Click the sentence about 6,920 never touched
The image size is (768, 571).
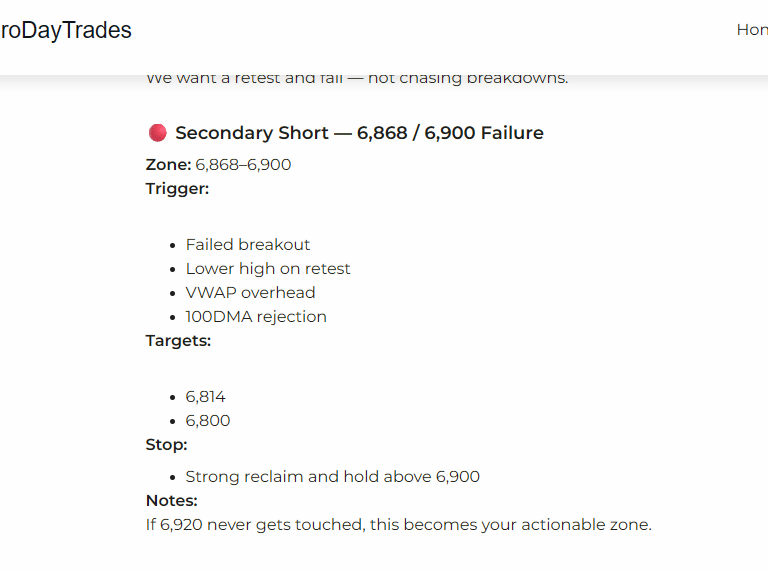398,524
